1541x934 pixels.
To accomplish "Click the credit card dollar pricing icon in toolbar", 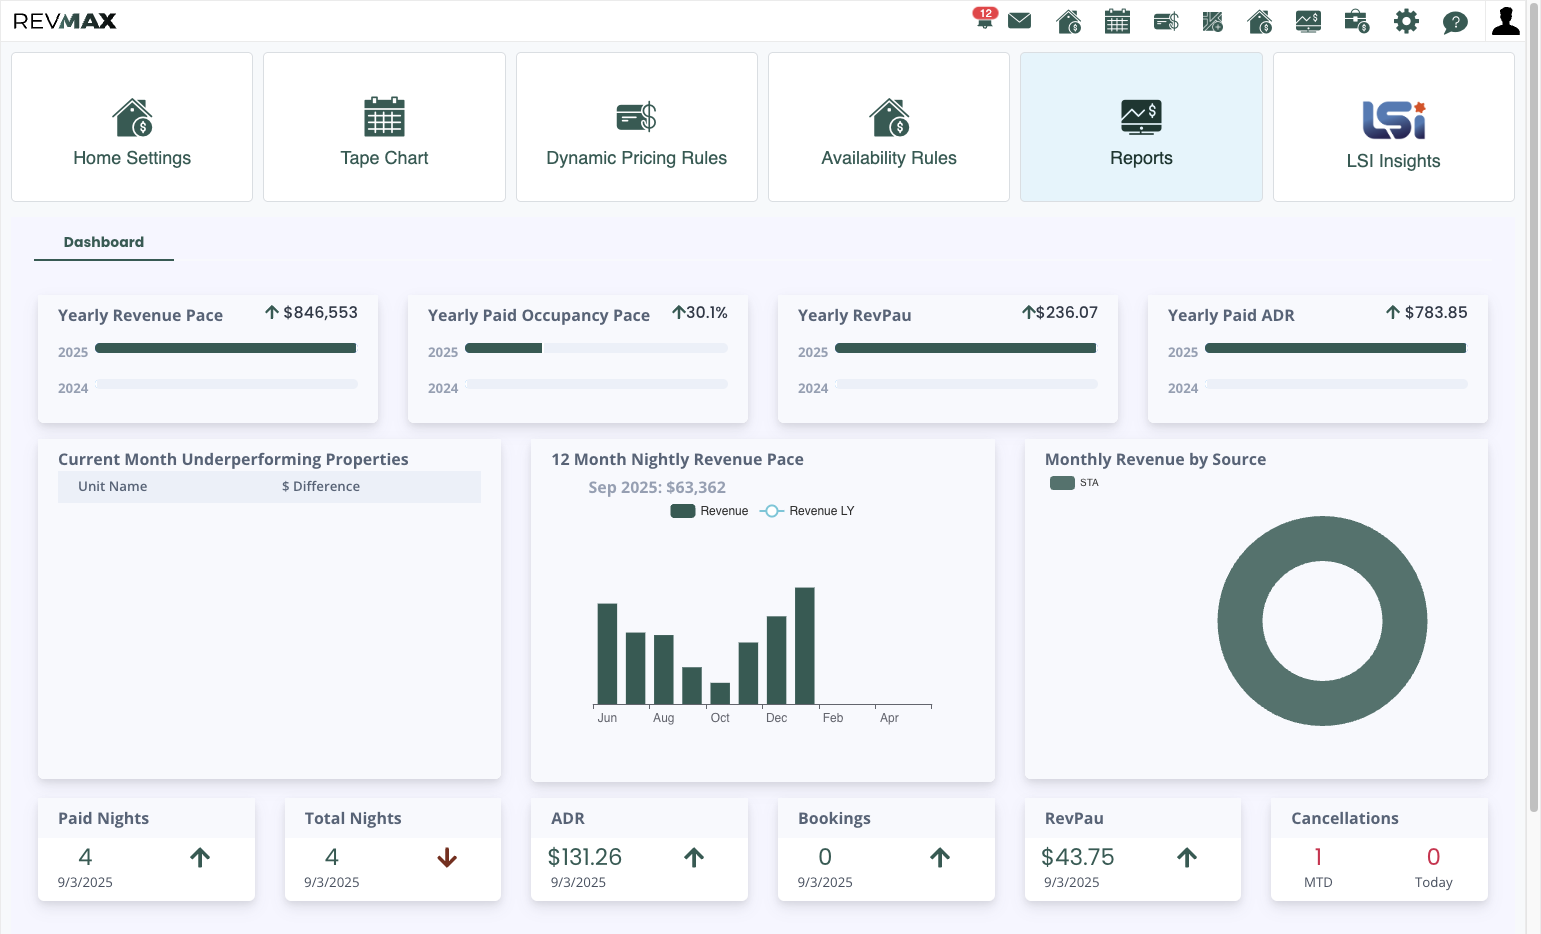I will pos(1166,21).
